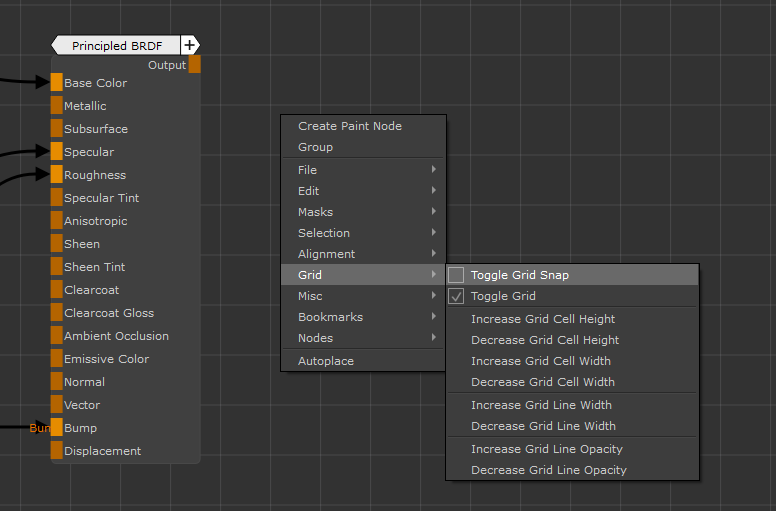Viewport: 776px width, 511px height.
Task: Click the Metallic input port square
Action: click(57, 106)
